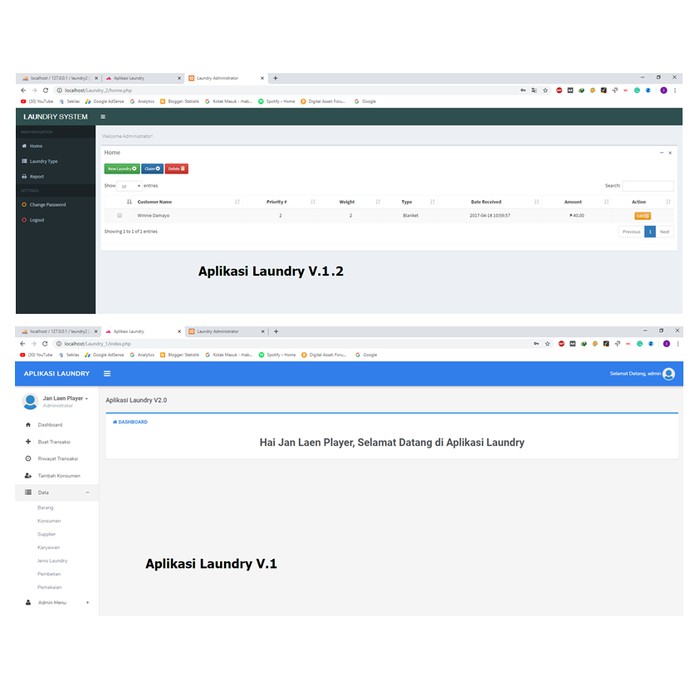Click red Delete button
This screenshot has width=700, height=700.
176,168
